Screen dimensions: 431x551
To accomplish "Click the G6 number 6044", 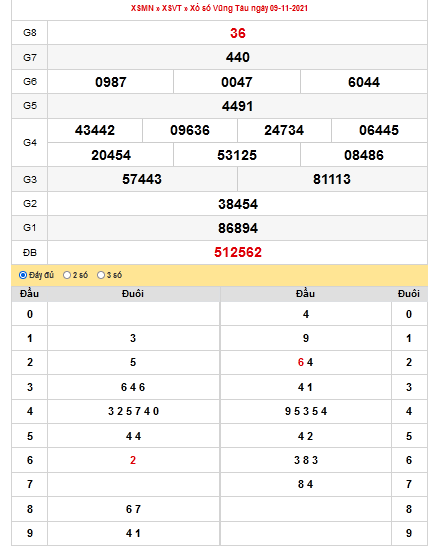I will [x=364, y=82].
